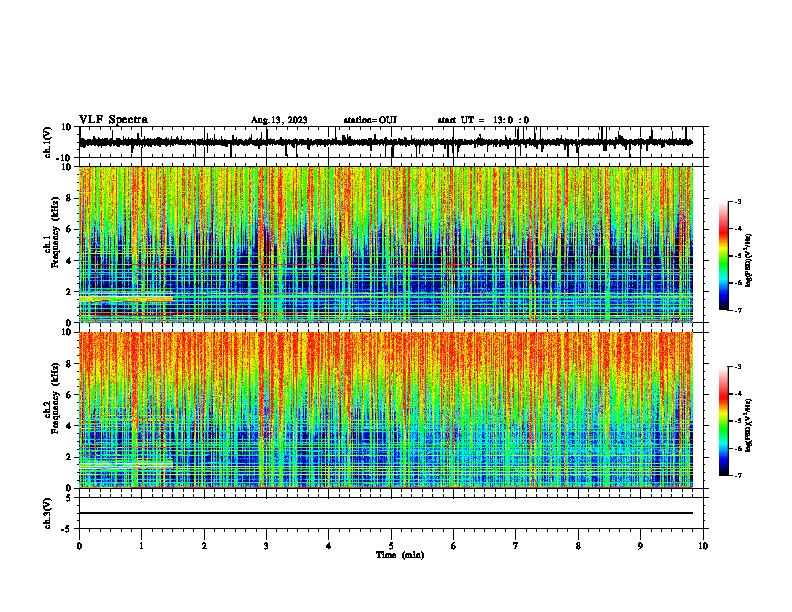This screenshot has width=792, height=612.
Task: Click inside the ch.2 frequency spectrogram
Action: tap(385, 410)
